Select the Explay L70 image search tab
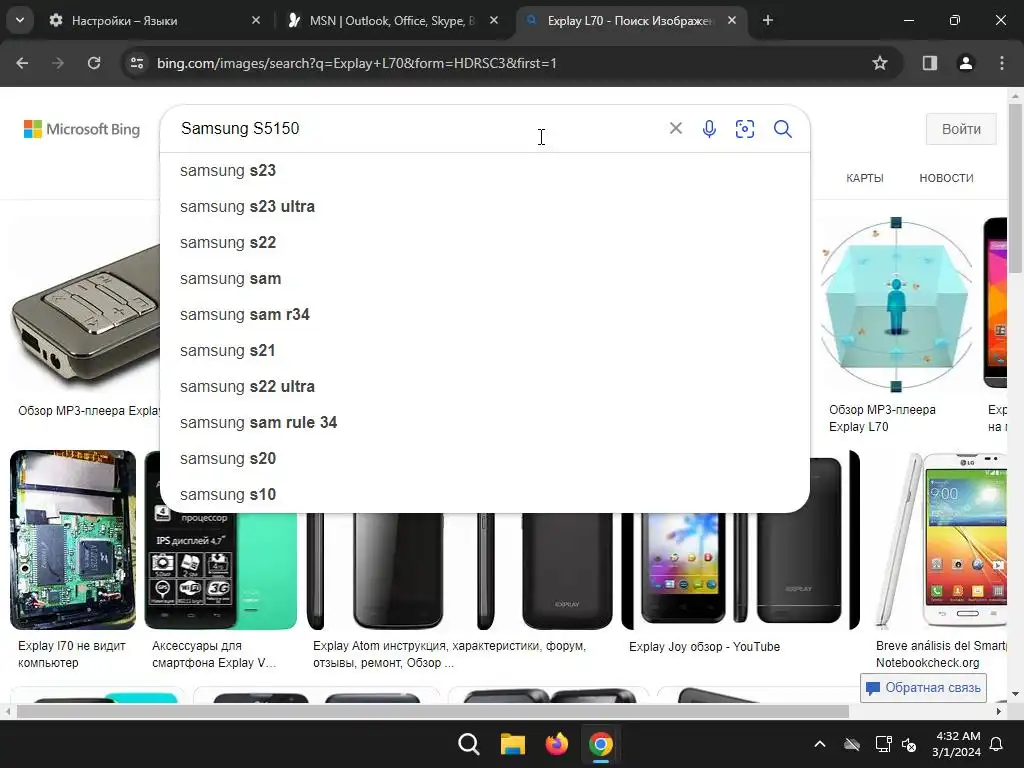This screenshot has width=1024, height=768. click(x=629, y=21)
